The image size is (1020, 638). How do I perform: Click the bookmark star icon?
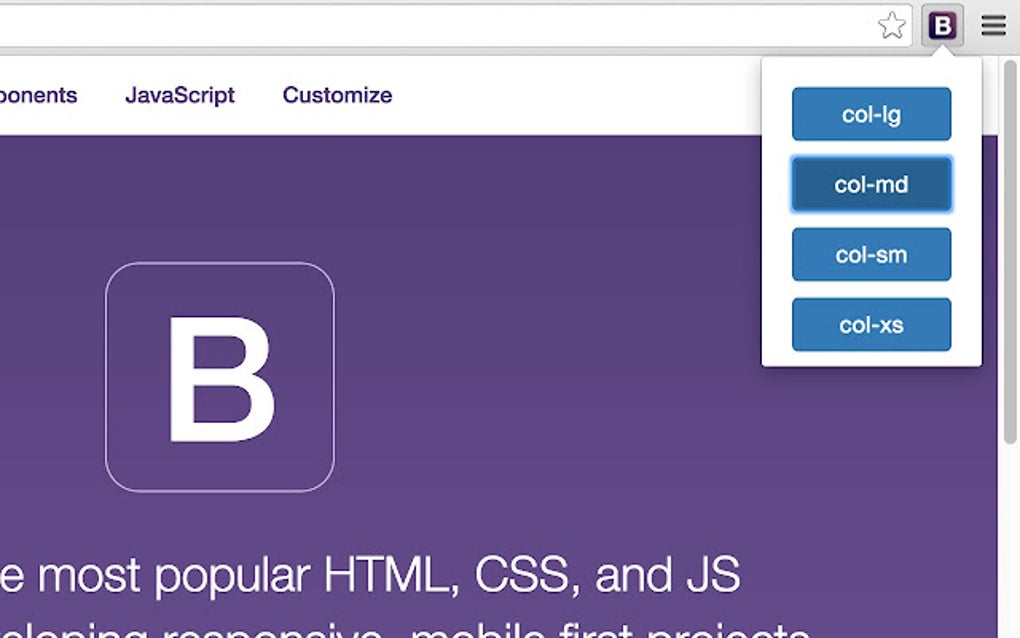891,26
